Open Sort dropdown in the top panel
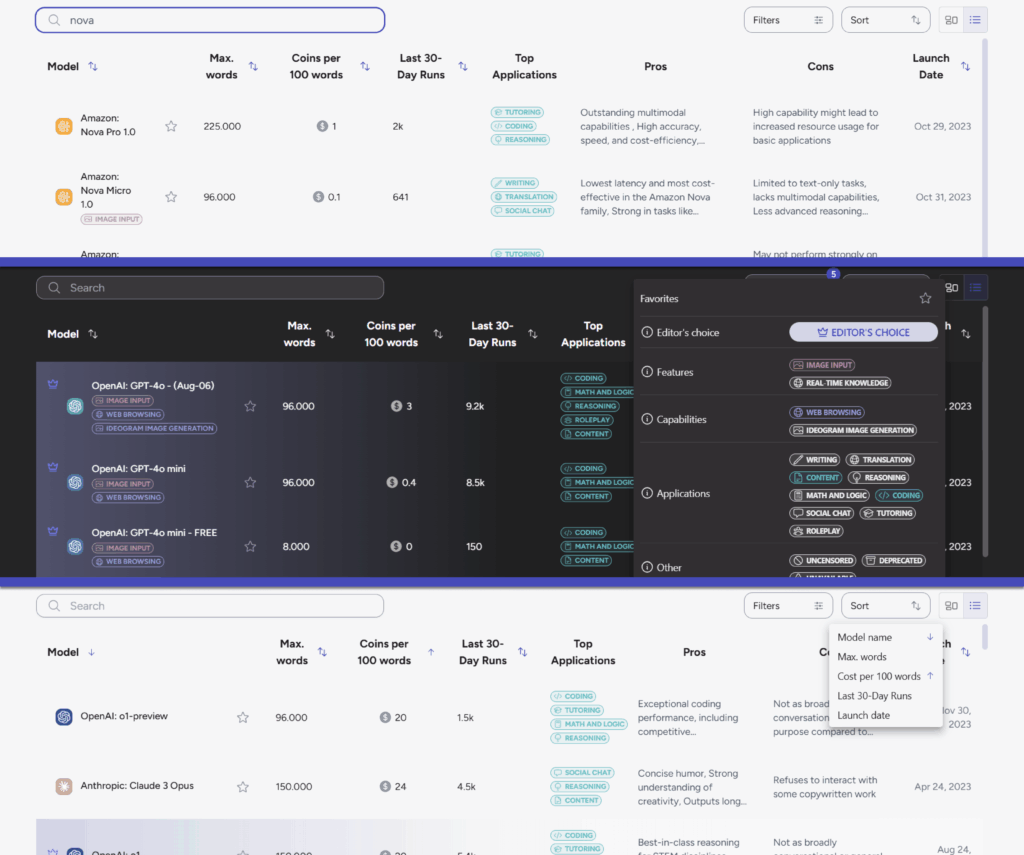Viewport: 1024px width, 855px height. [885, 20]
